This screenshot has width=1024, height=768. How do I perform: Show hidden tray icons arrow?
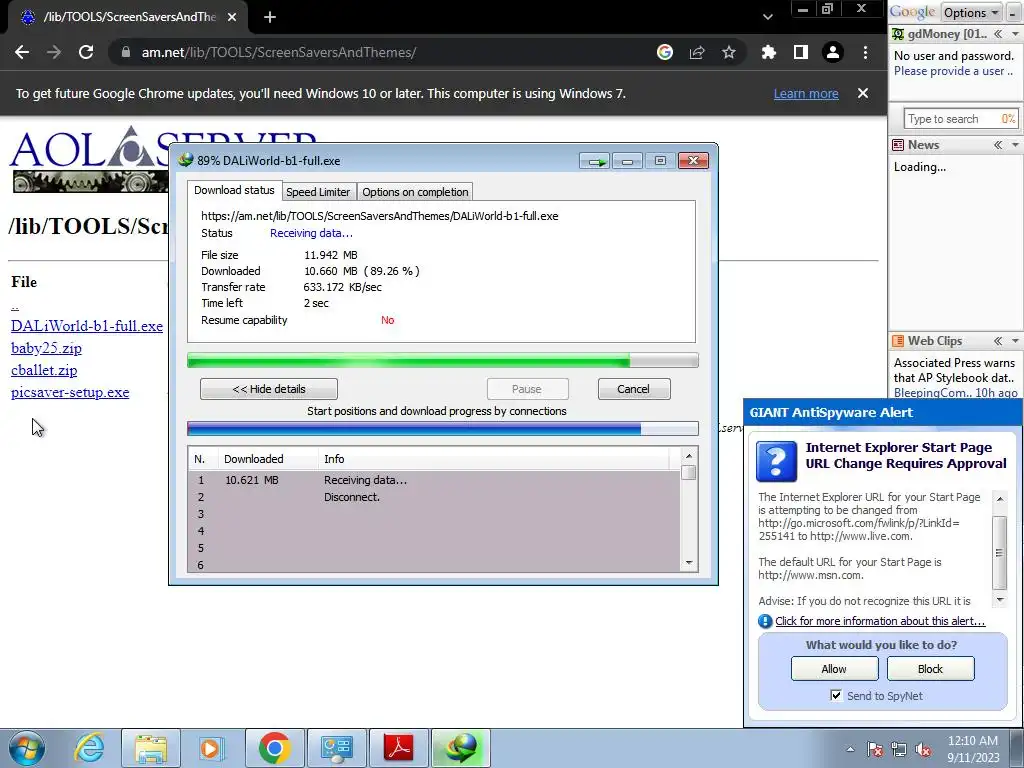click(850, 750)
